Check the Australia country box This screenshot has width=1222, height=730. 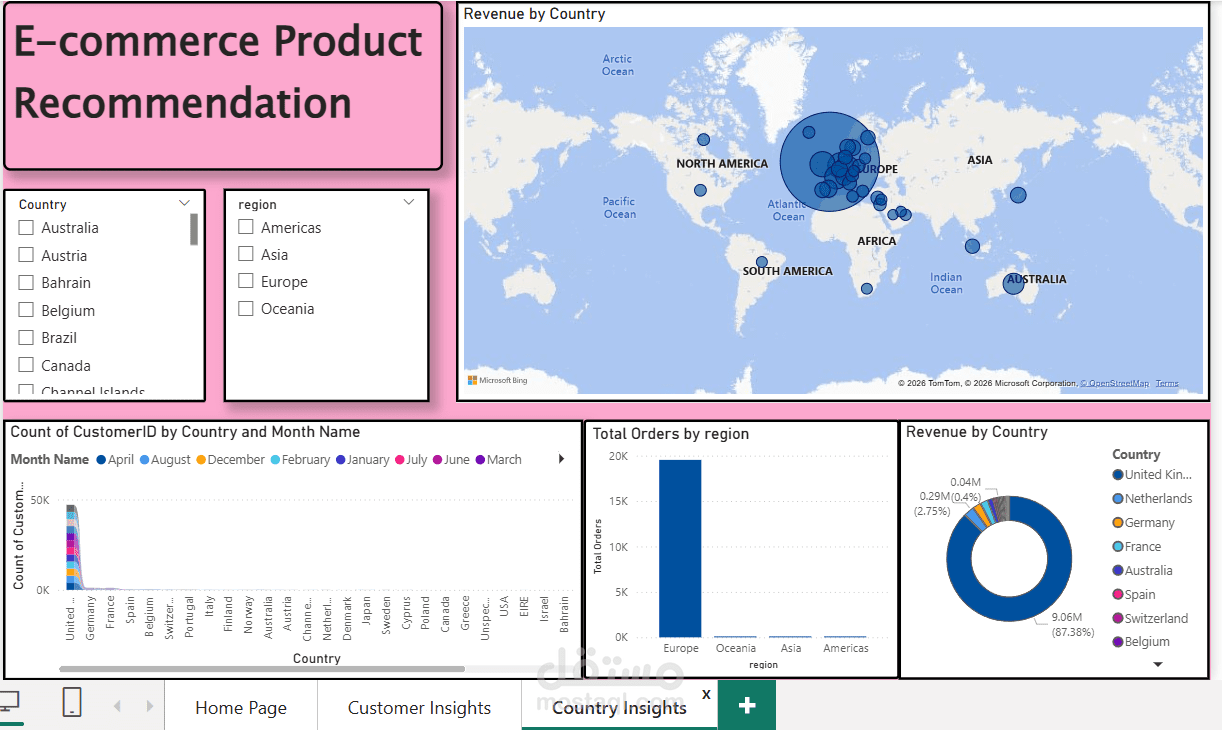pos(26,228)
